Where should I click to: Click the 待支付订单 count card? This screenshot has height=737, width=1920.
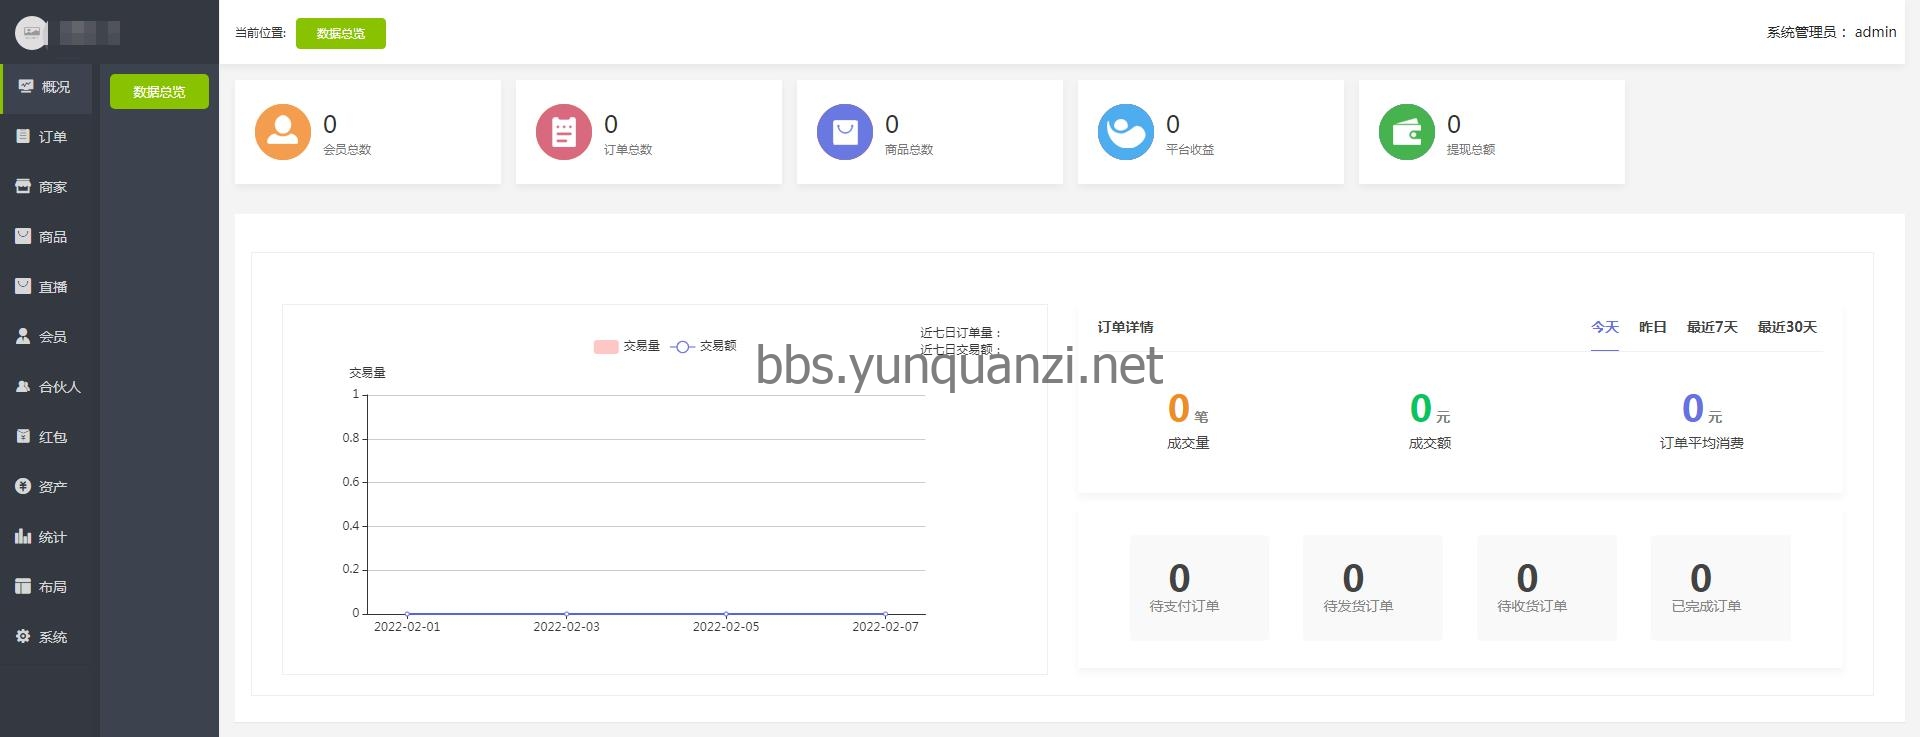coord(1199,587)
